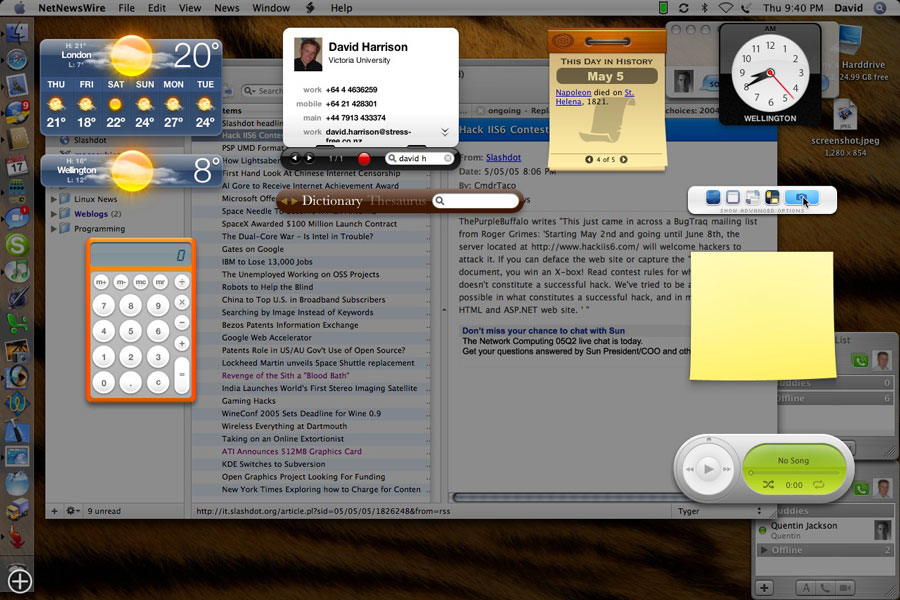Viewport: 900px width, 600px height.
Task: Play music in the iTunes widget
Action: (708, 469)
